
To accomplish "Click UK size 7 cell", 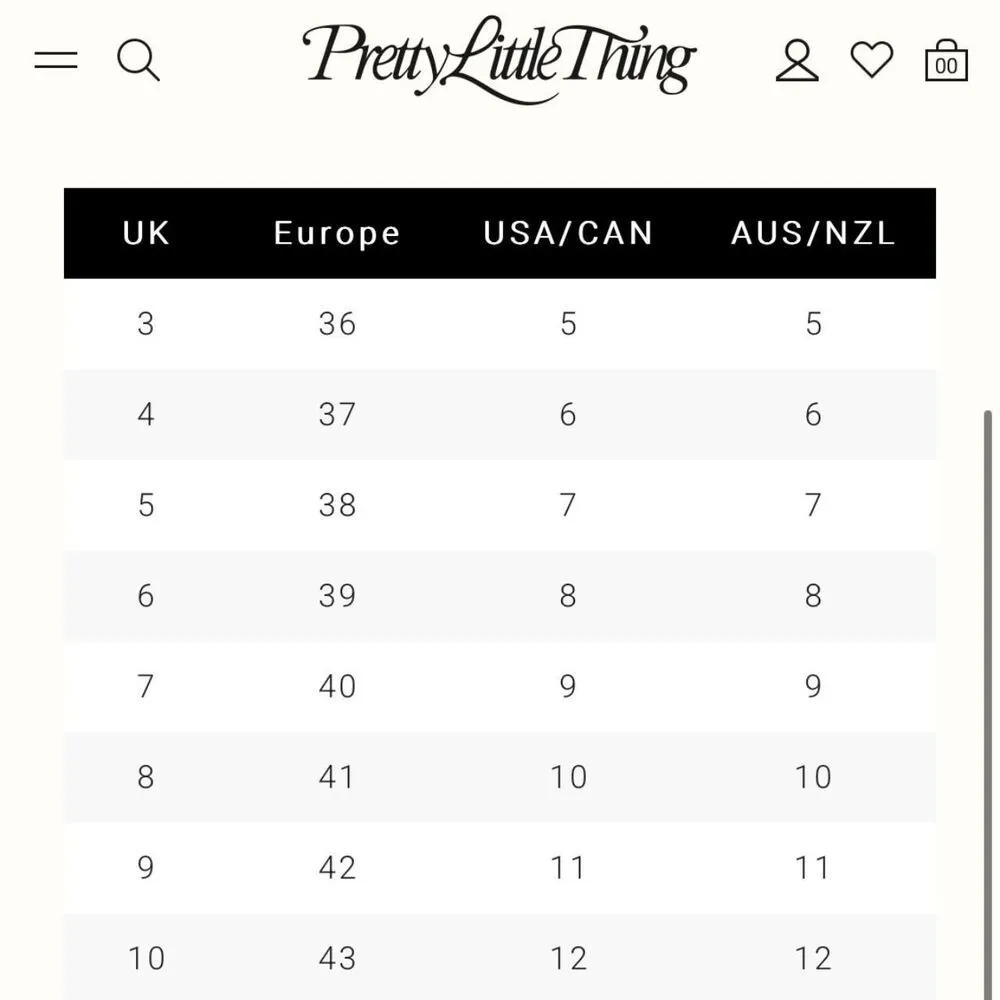I will pos(146,686).
